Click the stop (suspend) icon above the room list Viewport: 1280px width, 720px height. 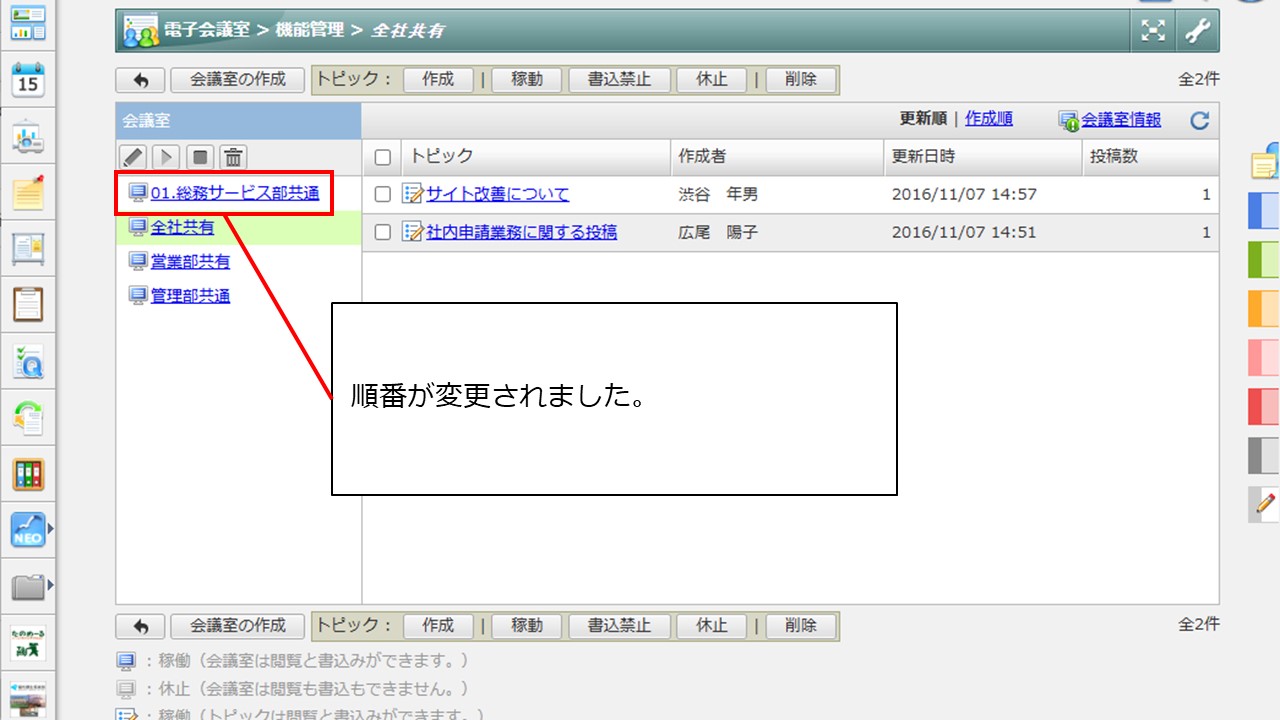[199, 157]
